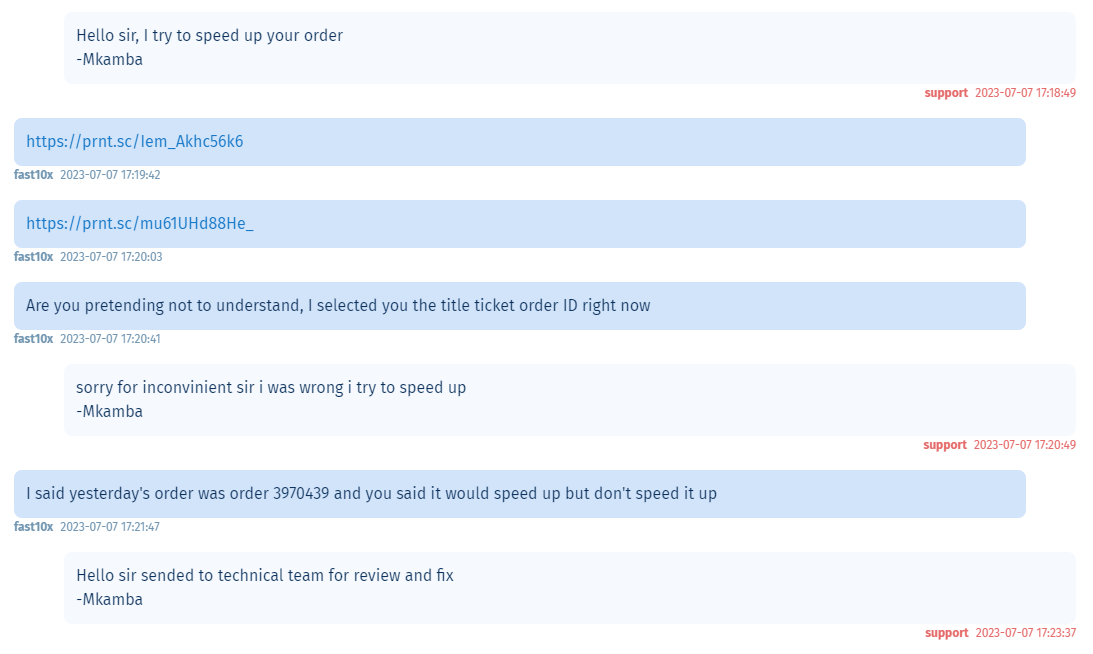Click the support label dated 17:20:49

pyautogui.click(x=945, y=445)
